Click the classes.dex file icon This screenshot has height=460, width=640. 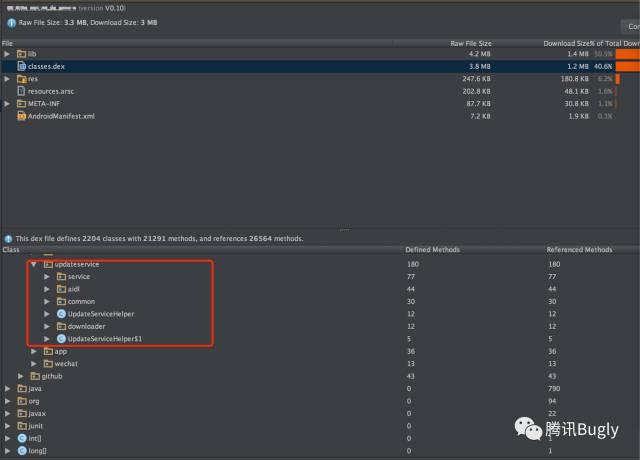pos(22,66)
